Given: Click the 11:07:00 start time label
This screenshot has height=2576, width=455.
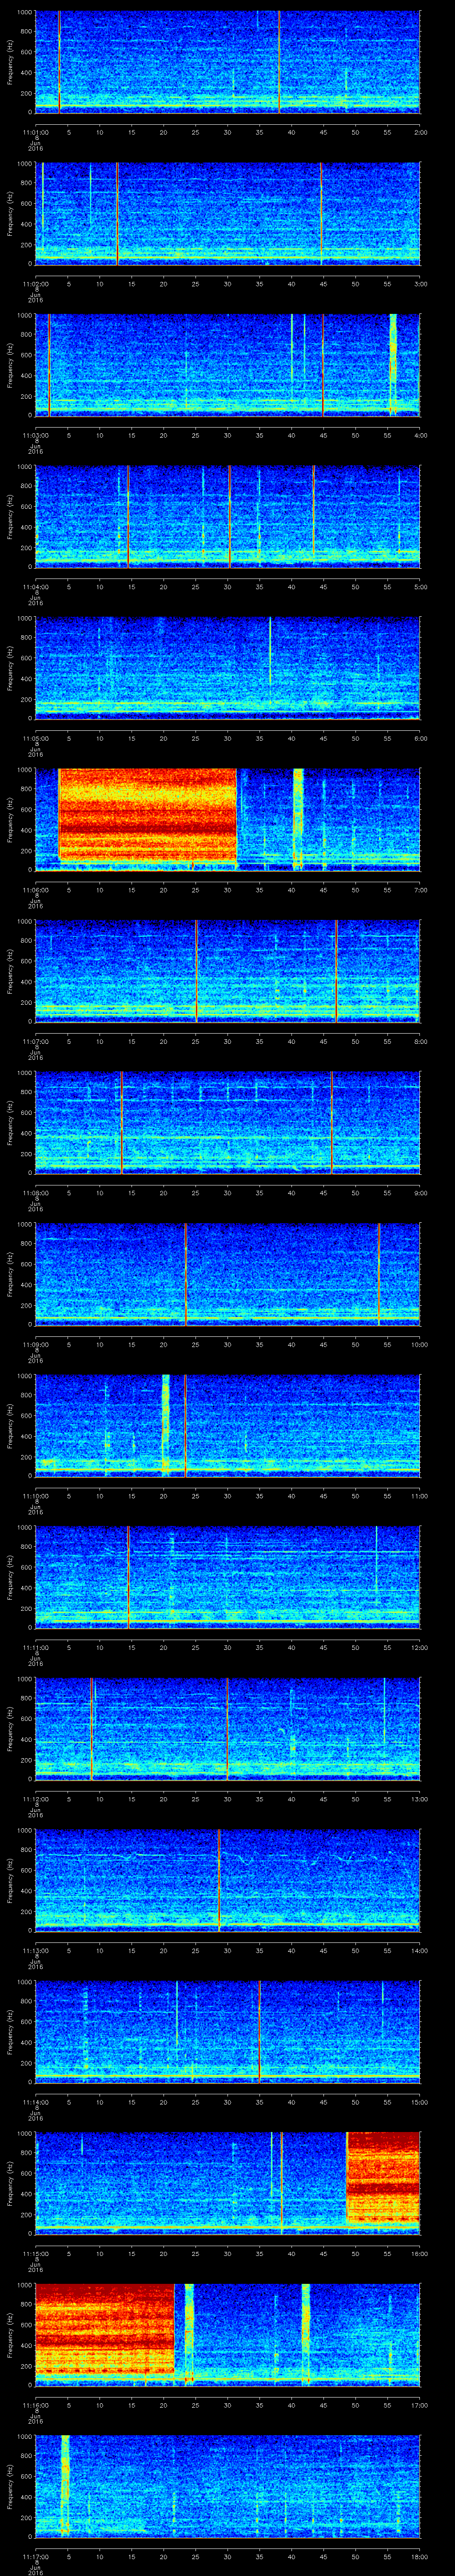Looking at the screenshot, I should 35,1041.
